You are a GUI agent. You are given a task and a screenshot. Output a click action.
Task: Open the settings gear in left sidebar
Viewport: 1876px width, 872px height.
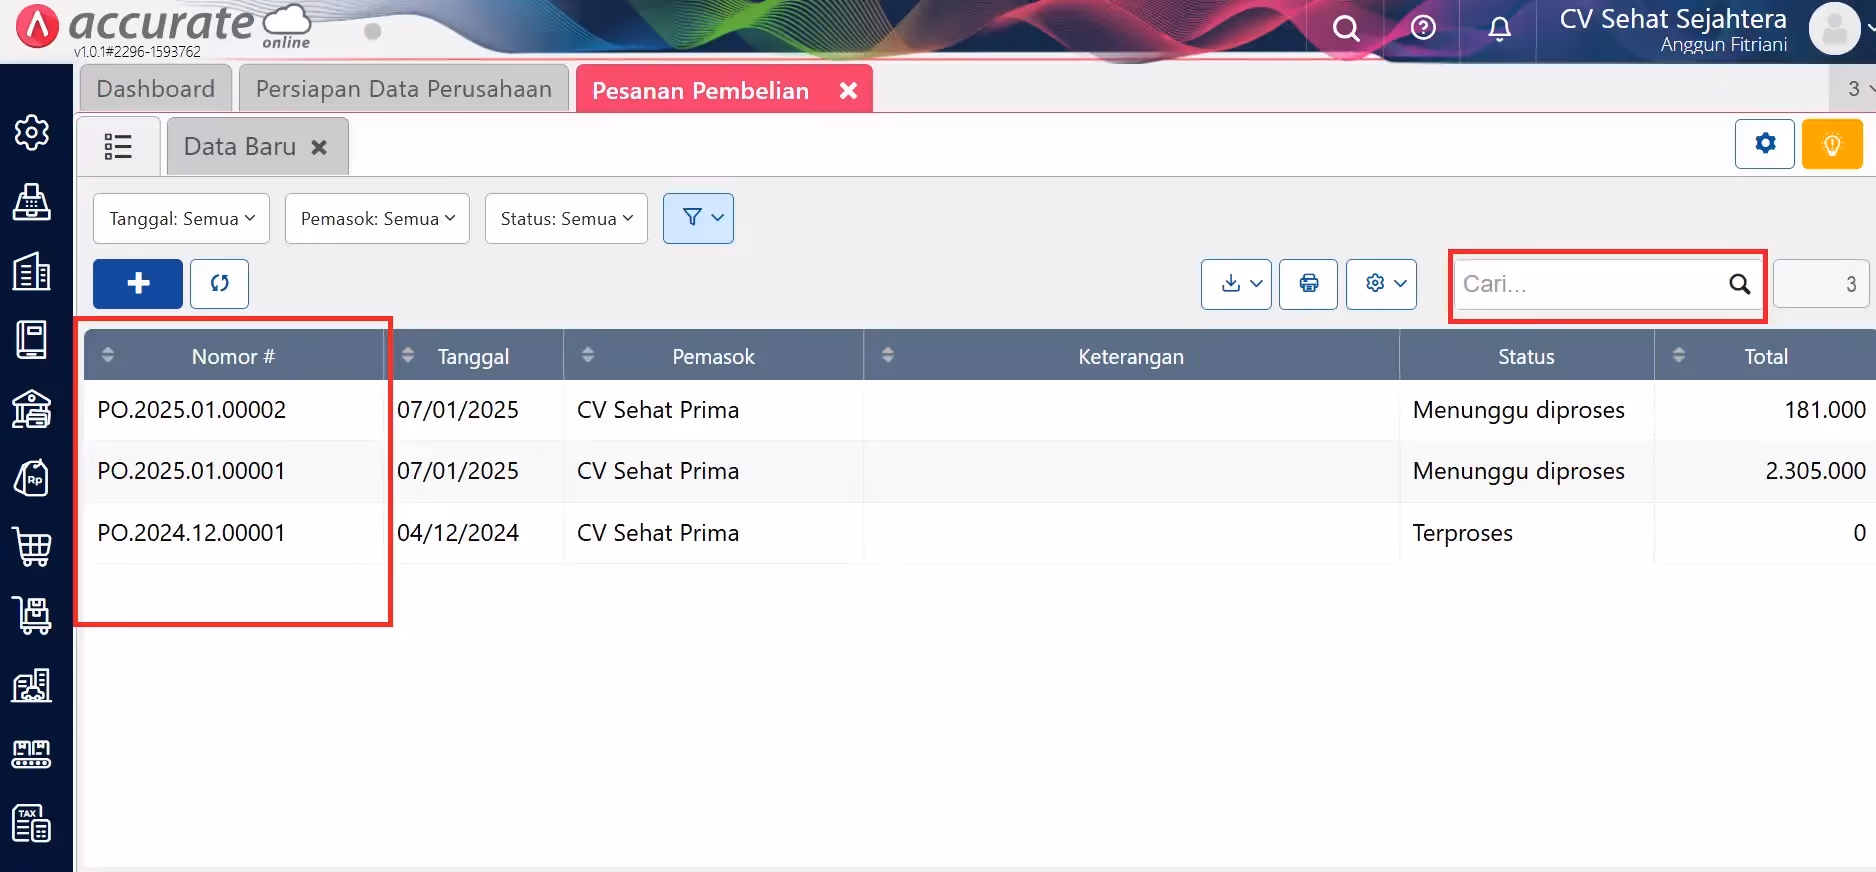(32, 132)
